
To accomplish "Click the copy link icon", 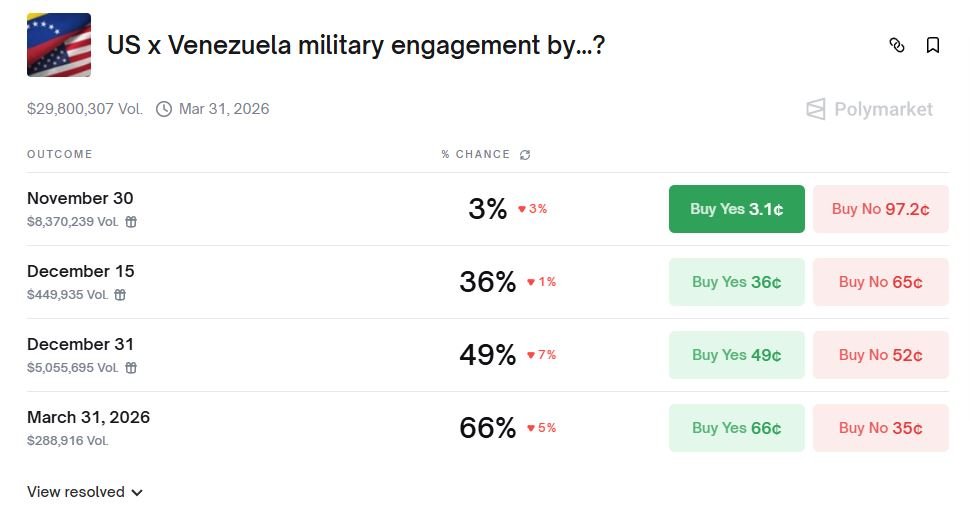I will coord(897,45).
